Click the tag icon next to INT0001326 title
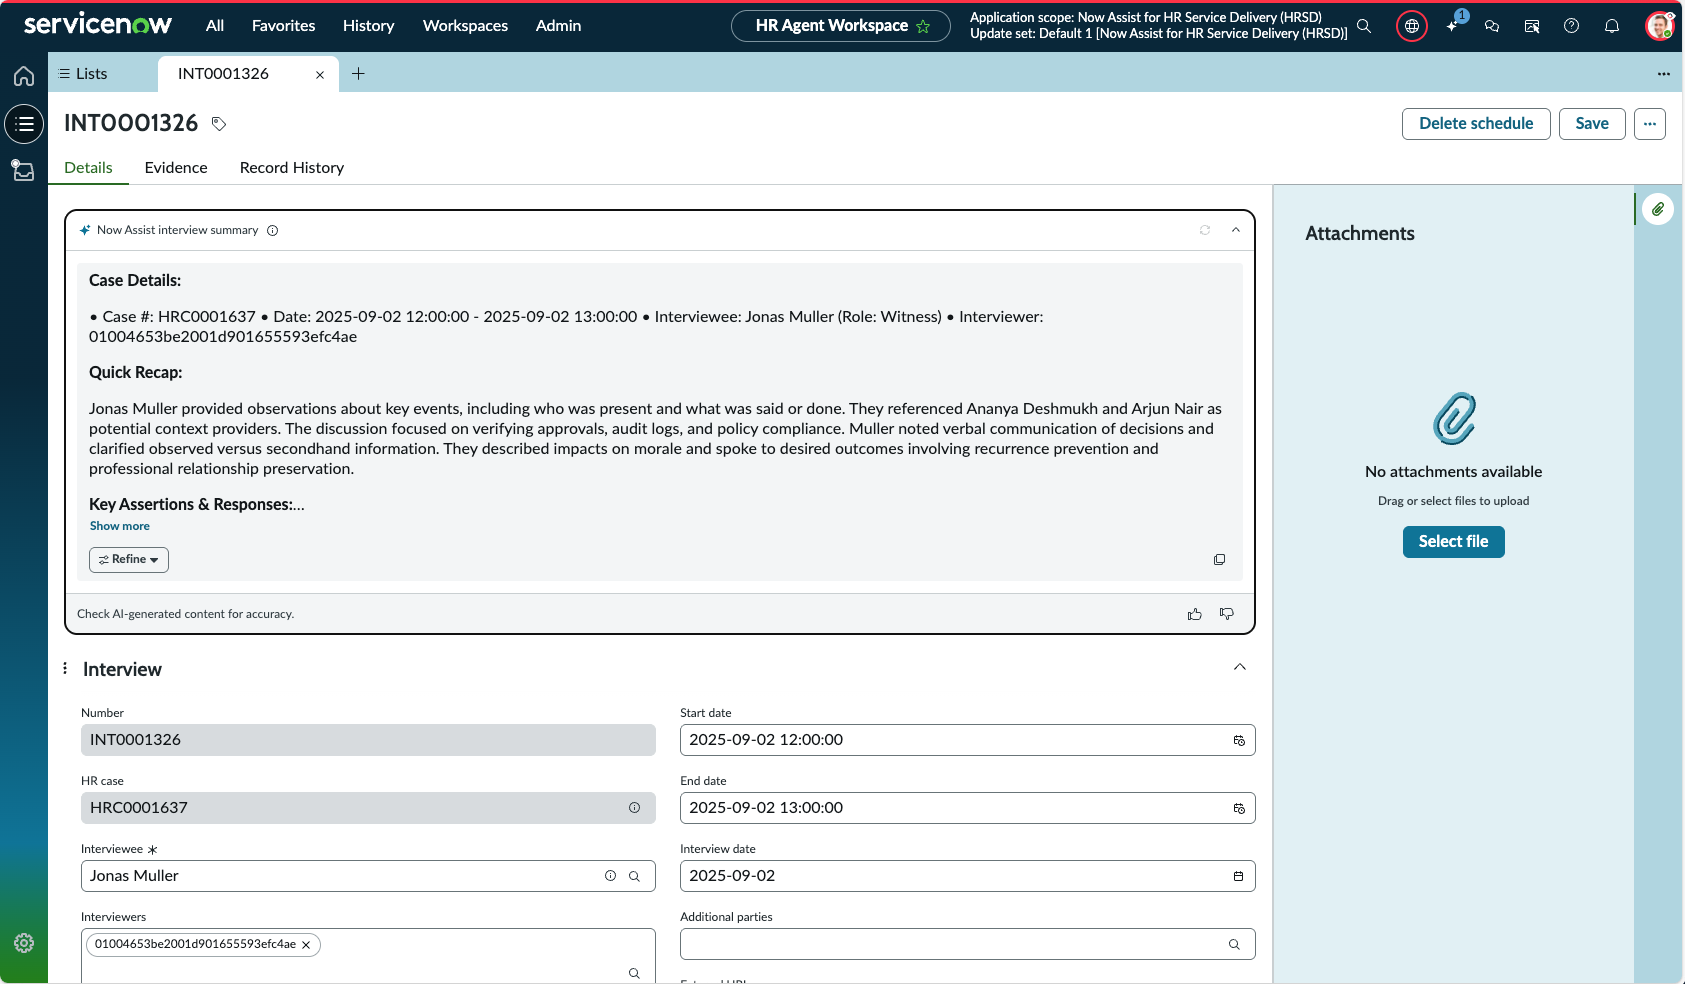 [x=219, y=124]
